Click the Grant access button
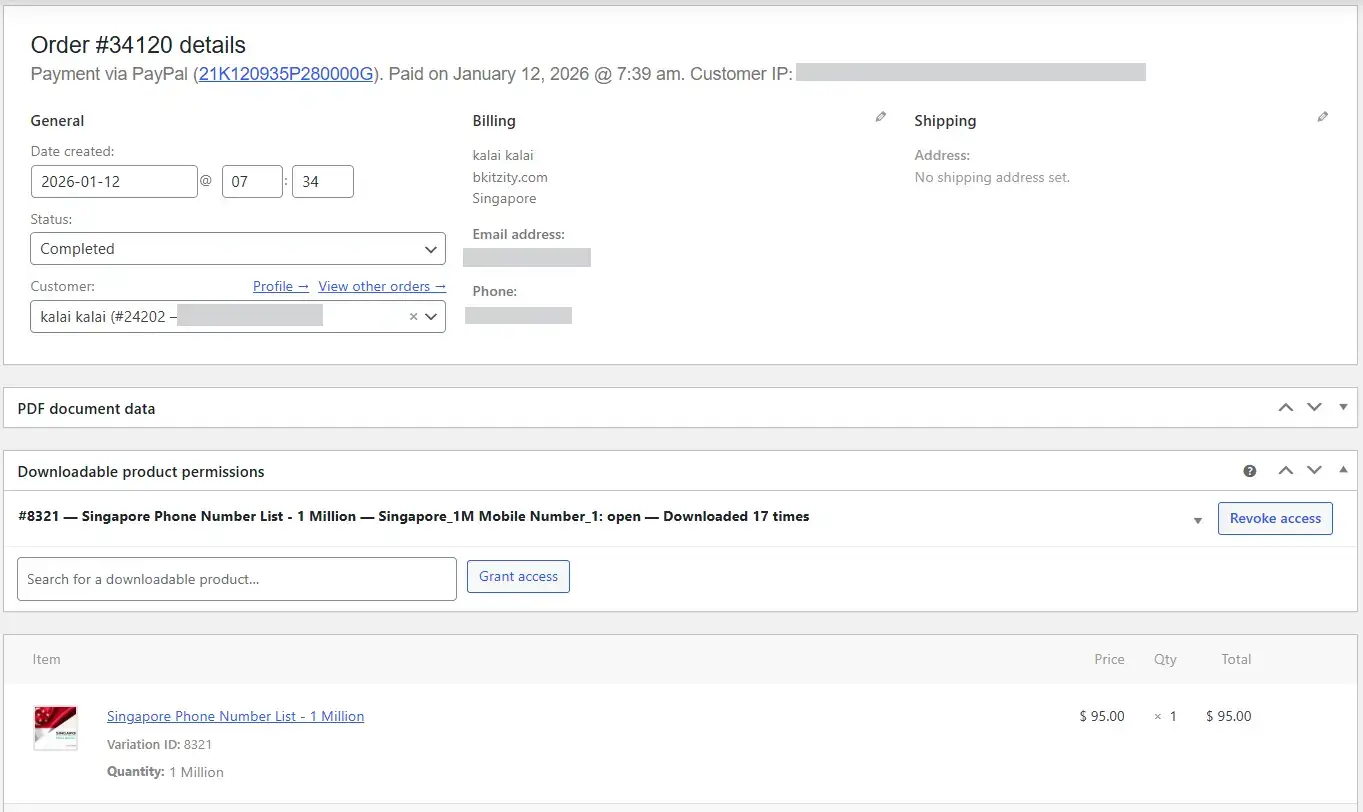This screenshot has width=1363, height=812. [518, 576]
